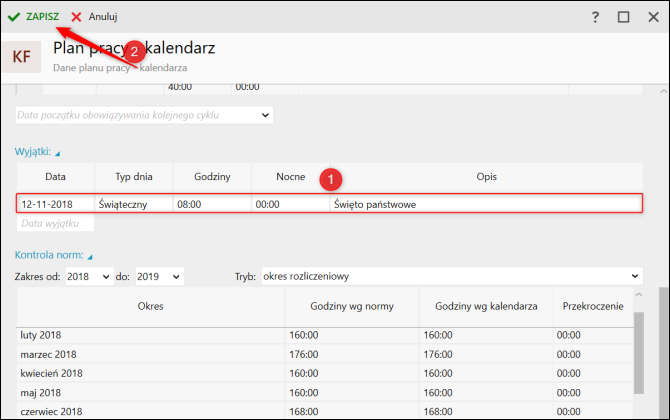Click the norm table's vertical scrollbar thumb

pyautogui.click(x=639, y=353)
